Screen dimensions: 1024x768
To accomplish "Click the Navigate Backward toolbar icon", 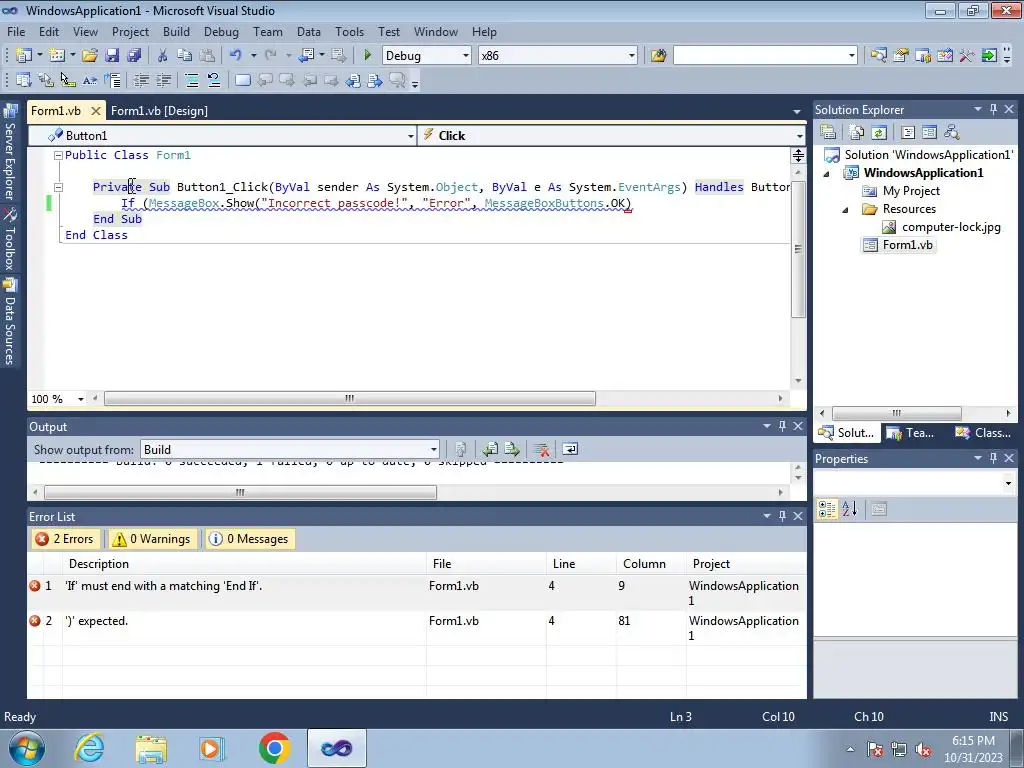I will click(306, 56).
